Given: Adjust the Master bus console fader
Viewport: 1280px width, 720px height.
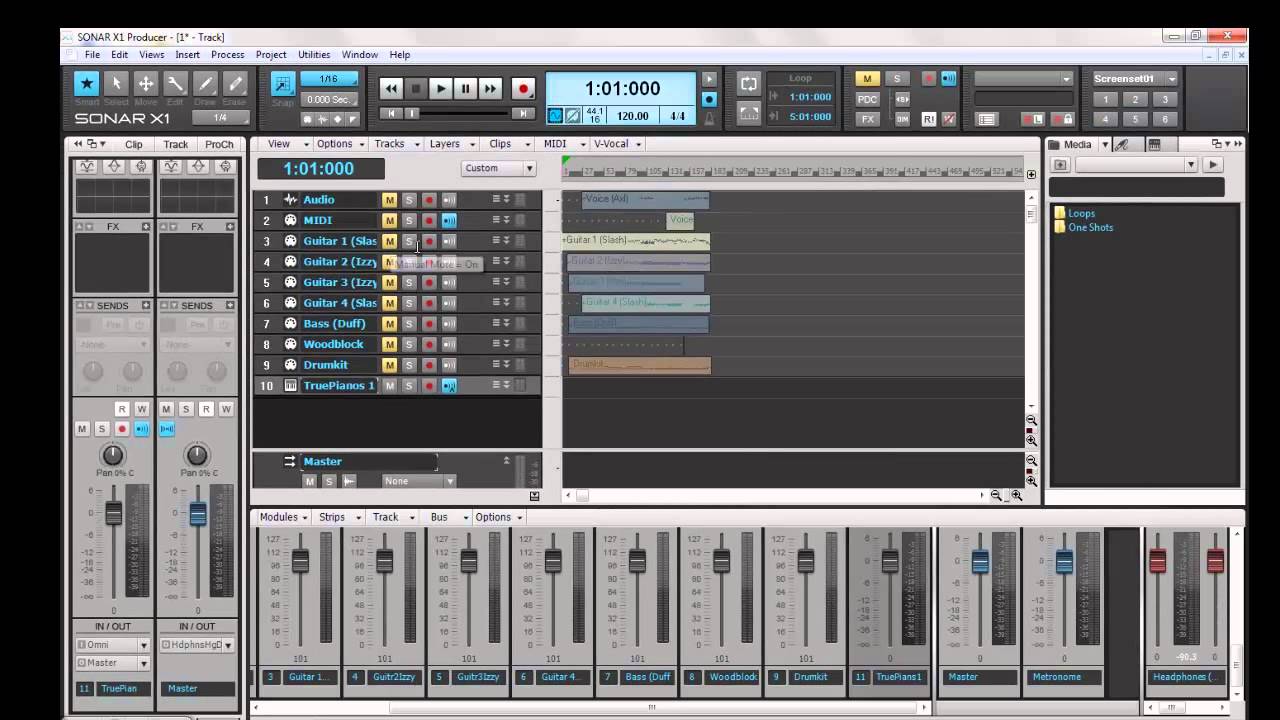Looking at the screenshot, I should point(980,562).
